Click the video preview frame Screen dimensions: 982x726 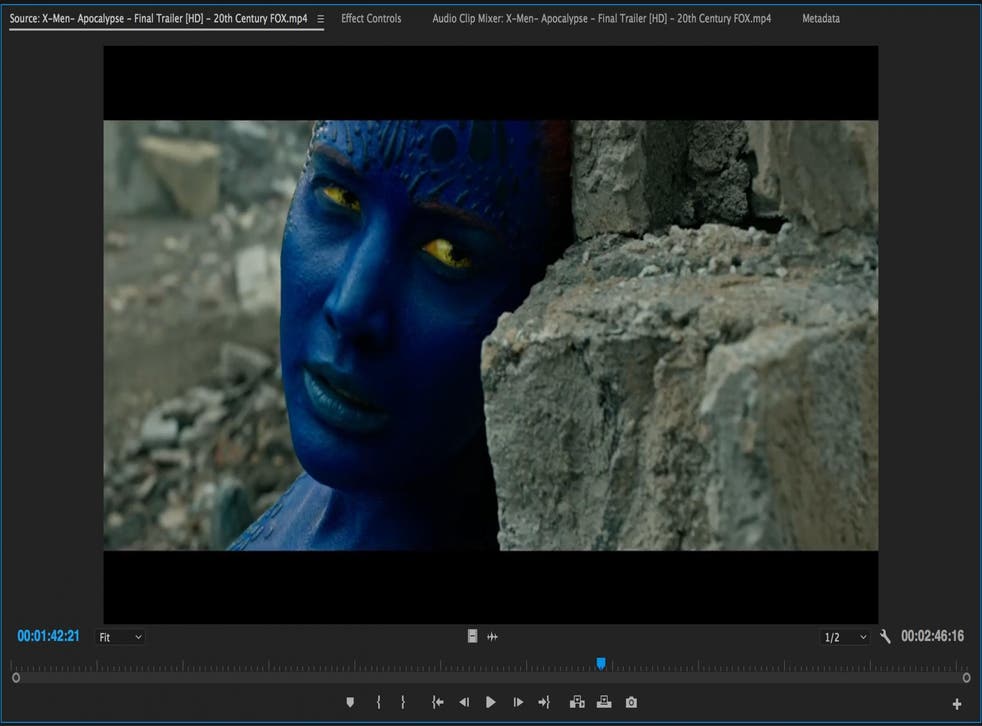tap(490, 334)
